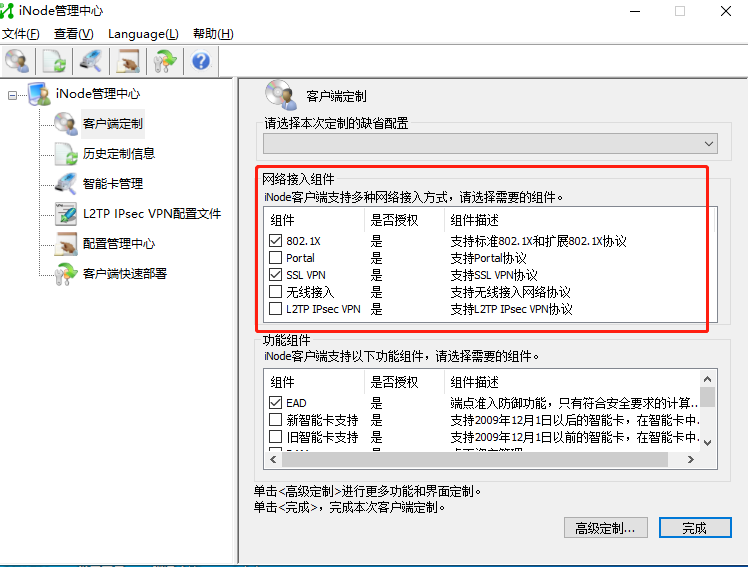Viewport: 748px width, 567px height.
Task: Click scroll down arrow in function components list
Action: pos(707,443)
